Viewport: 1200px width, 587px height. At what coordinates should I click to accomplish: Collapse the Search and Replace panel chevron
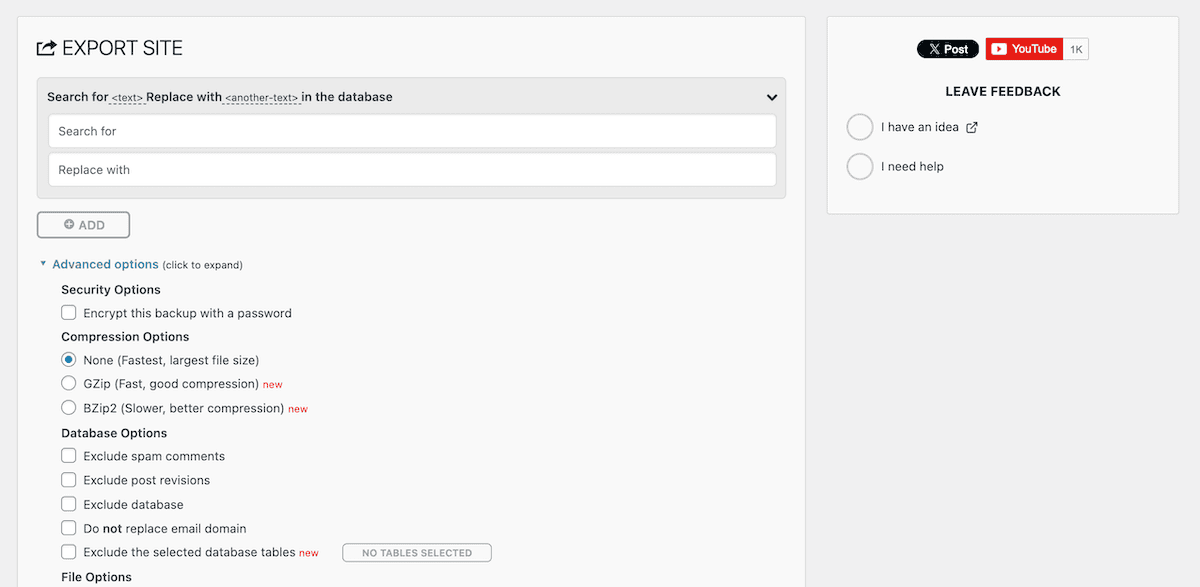click(772, 98)
